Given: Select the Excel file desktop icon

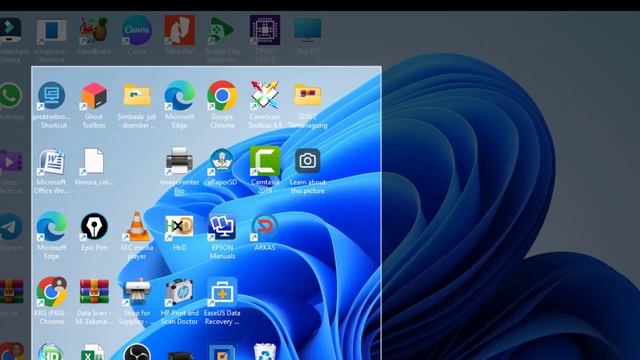Looking at the screenshot, I should [x=92, y=352].
